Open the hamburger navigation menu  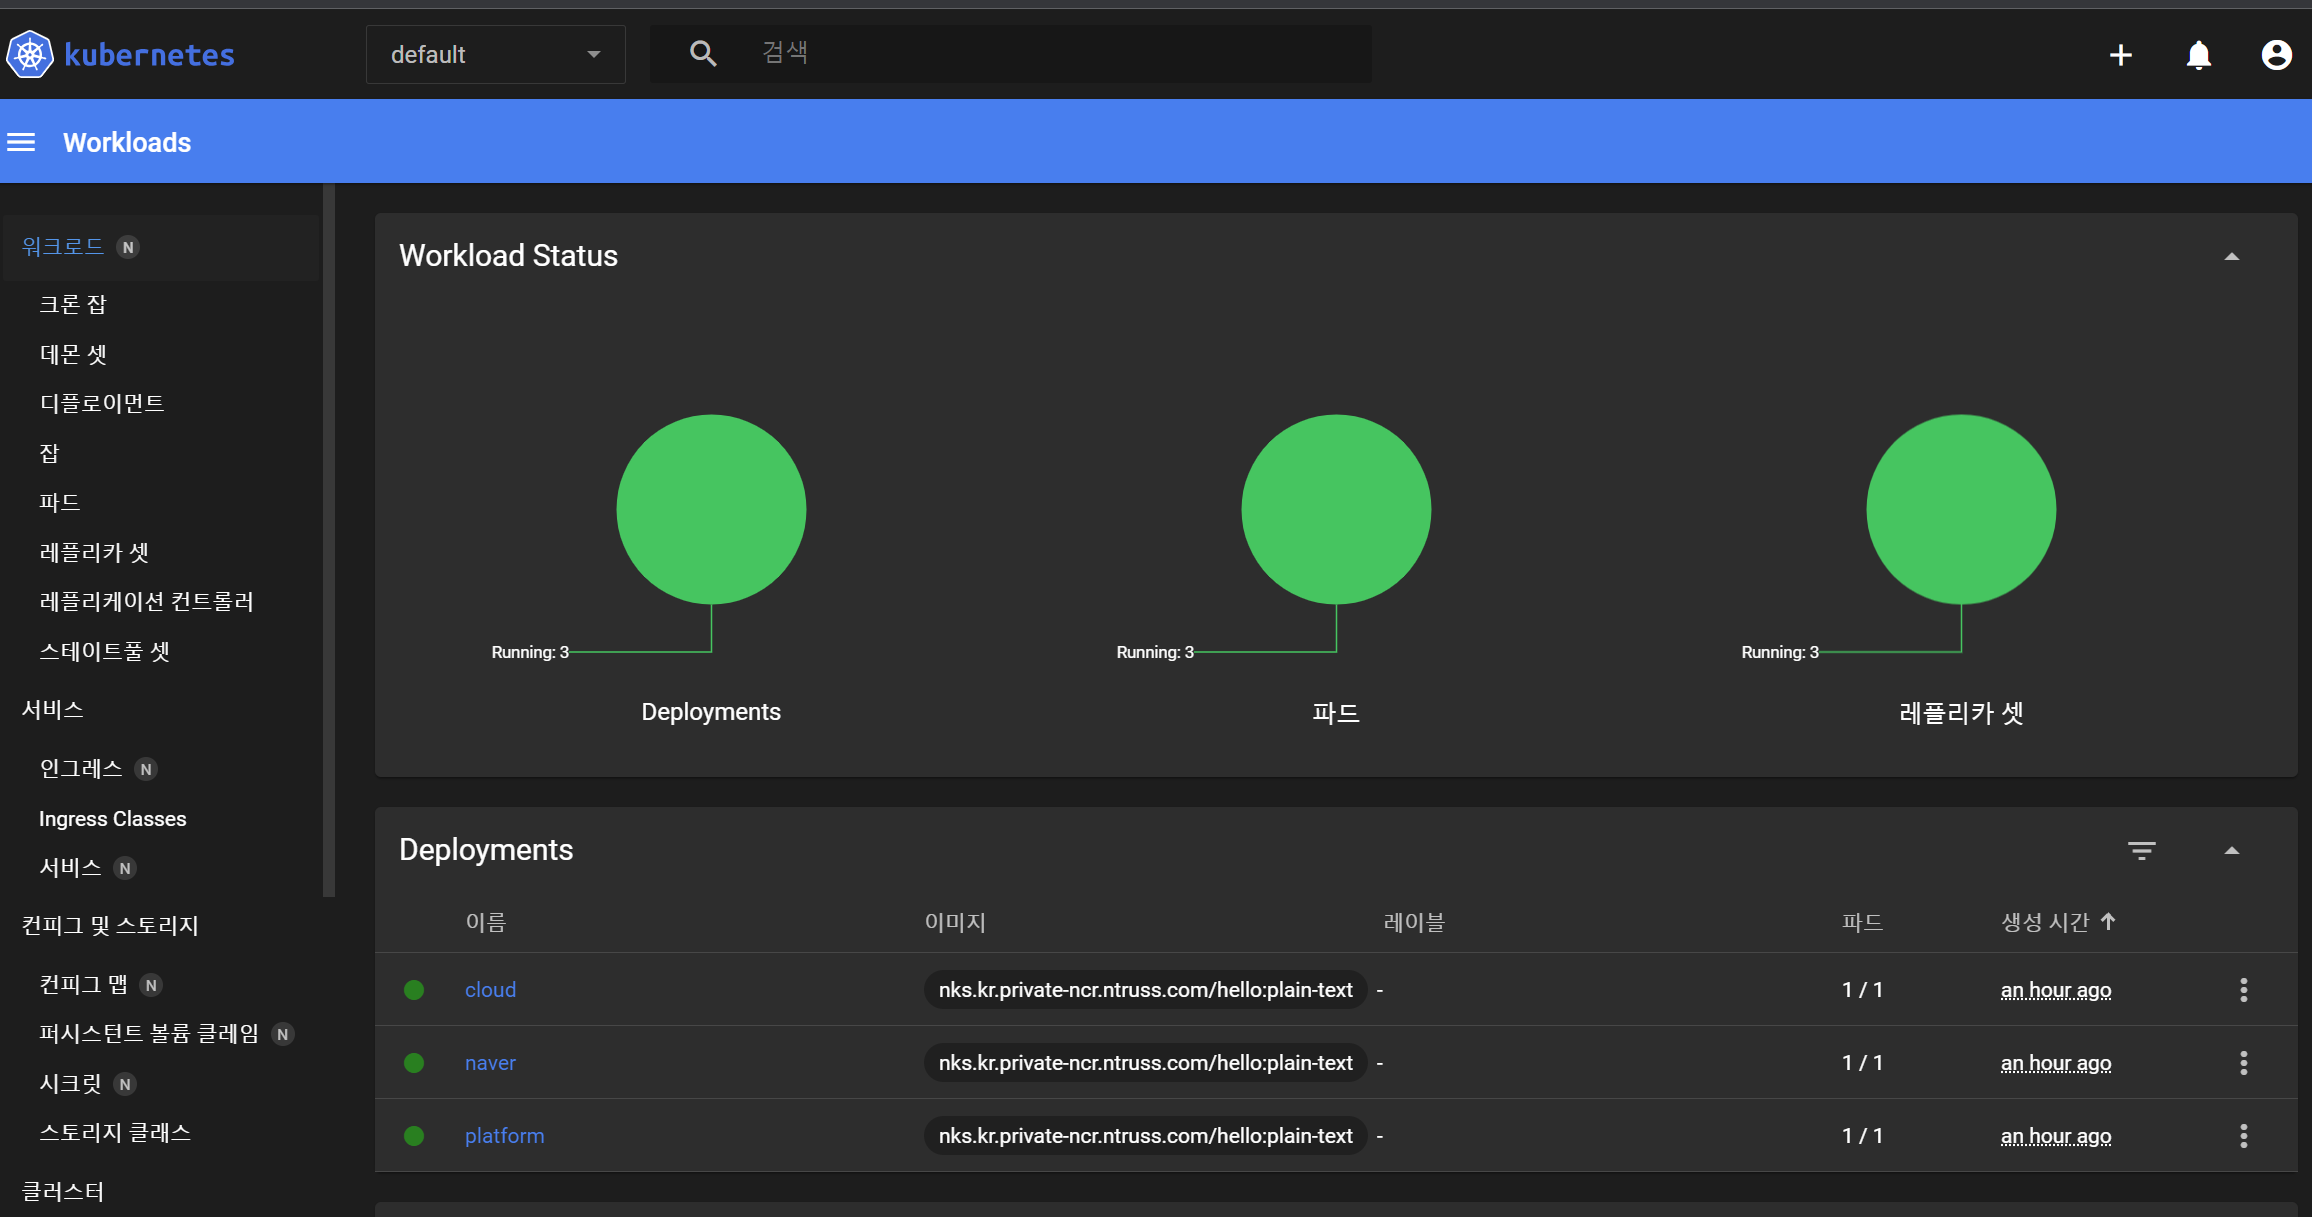pyautogui.click(x=21, y=142)
